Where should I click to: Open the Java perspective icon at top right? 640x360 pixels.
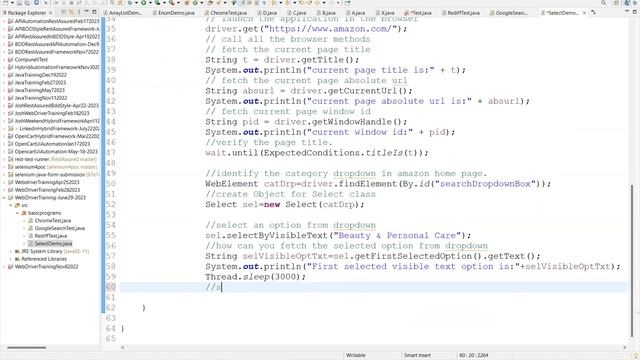(628, 3)
